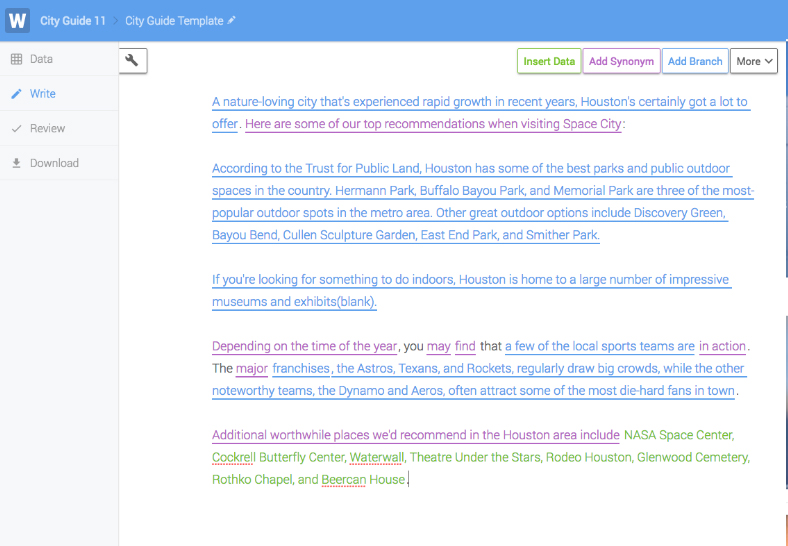The image size is (788, 546).
Task: Click the pencil icon beside City Guide Template
Action: 233,20
